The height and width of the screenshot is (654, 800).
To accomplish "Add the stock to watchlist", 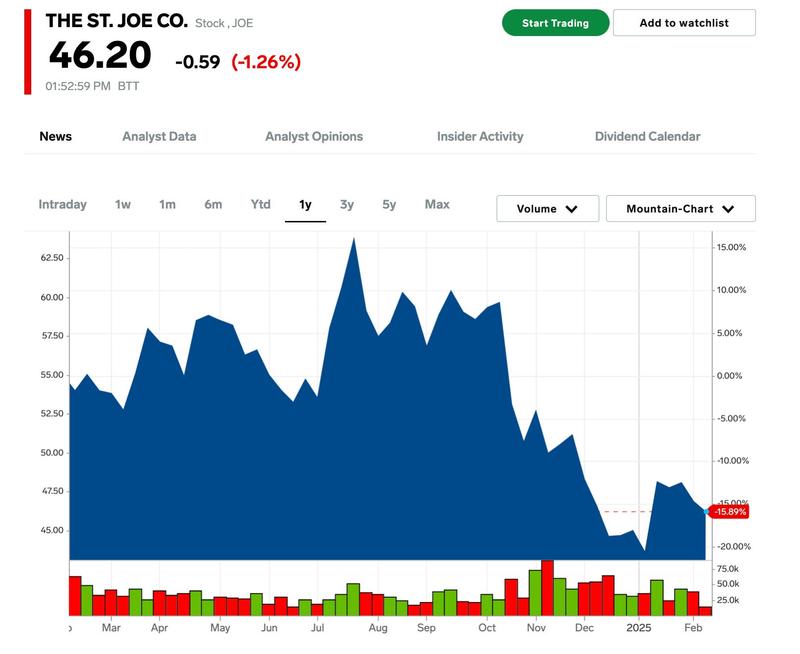I will pos(684,23).
